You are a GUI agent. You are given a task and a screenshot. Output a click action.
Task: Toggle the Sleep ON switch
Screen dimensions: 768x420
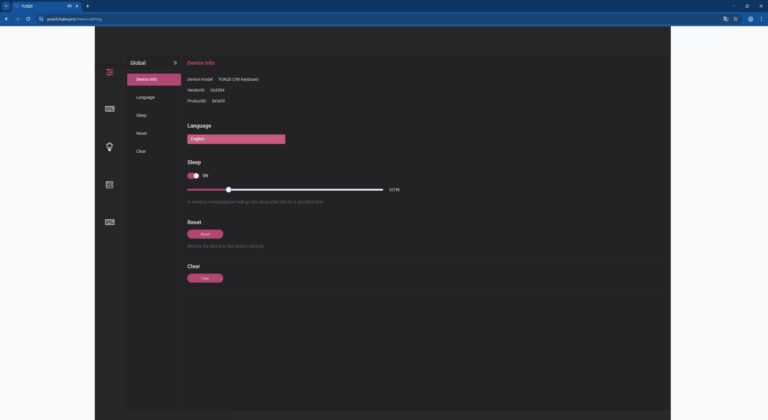(x=193, y=175)
